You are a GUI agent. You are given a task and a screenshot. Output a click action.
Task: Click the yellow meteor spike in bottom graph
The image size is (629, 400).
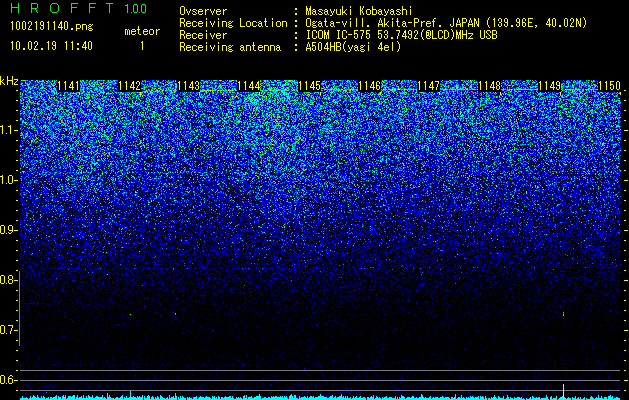pyautogui.click(x=563, y=391)
